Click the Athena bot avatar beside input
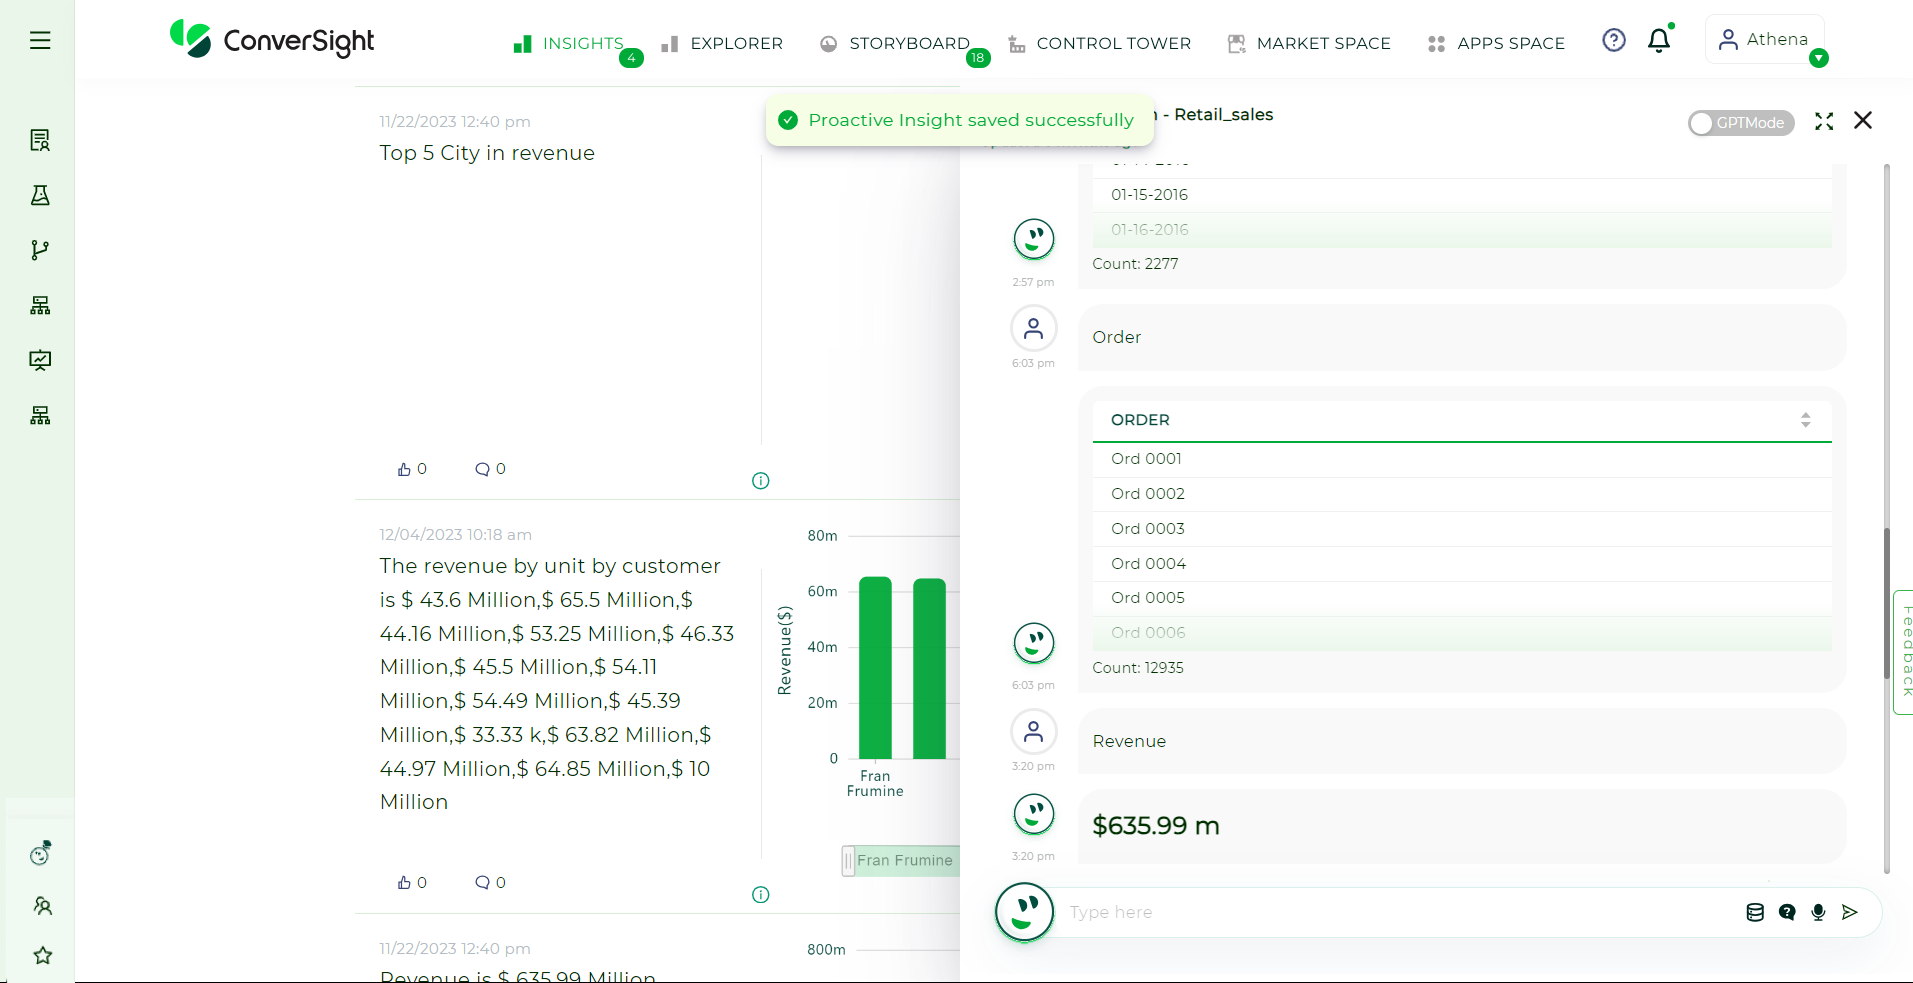The width and height of the screenshot is (1913, 983). [1024, 912]
